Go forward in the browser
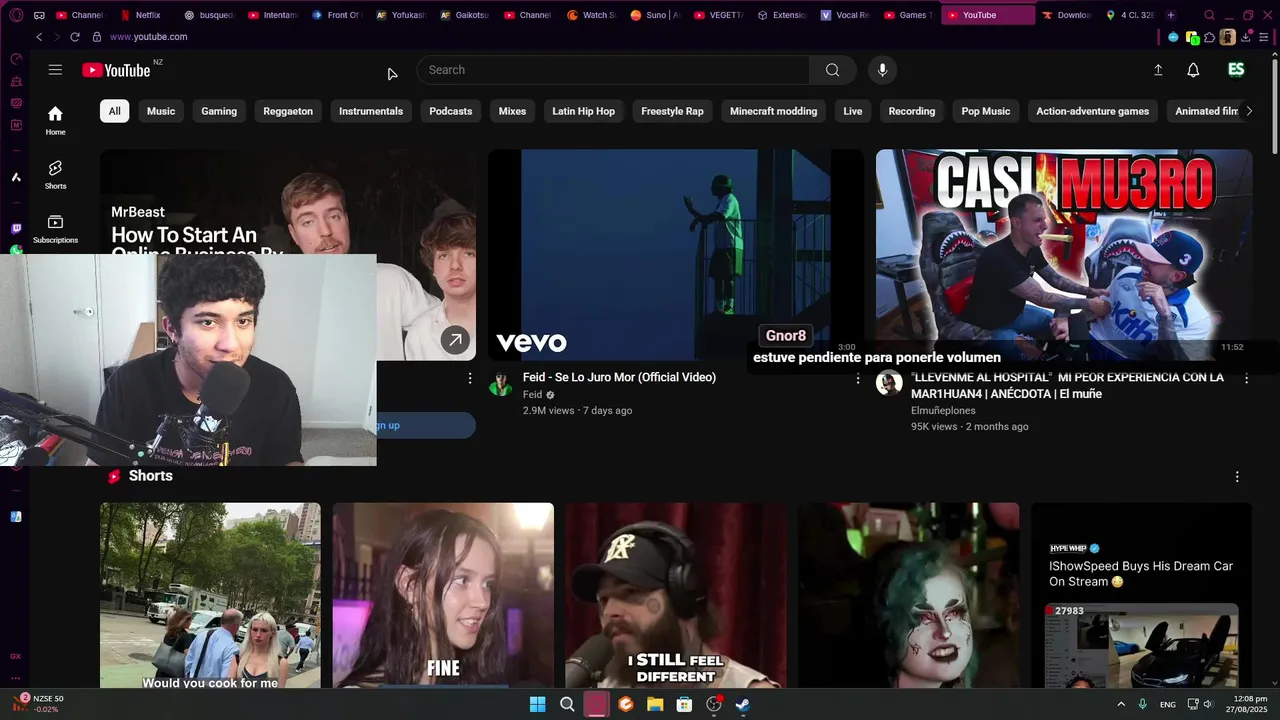 pos(56,37)
